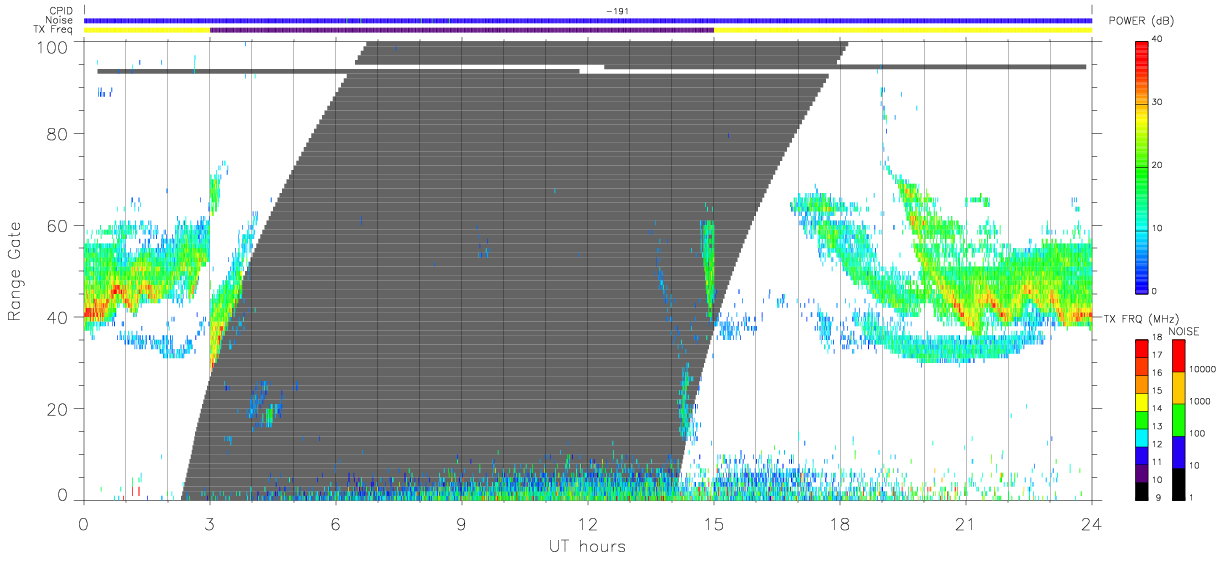1228x567 pixels.
Task: Click the blue Noise strip above the plot
Action: (588, 20)
